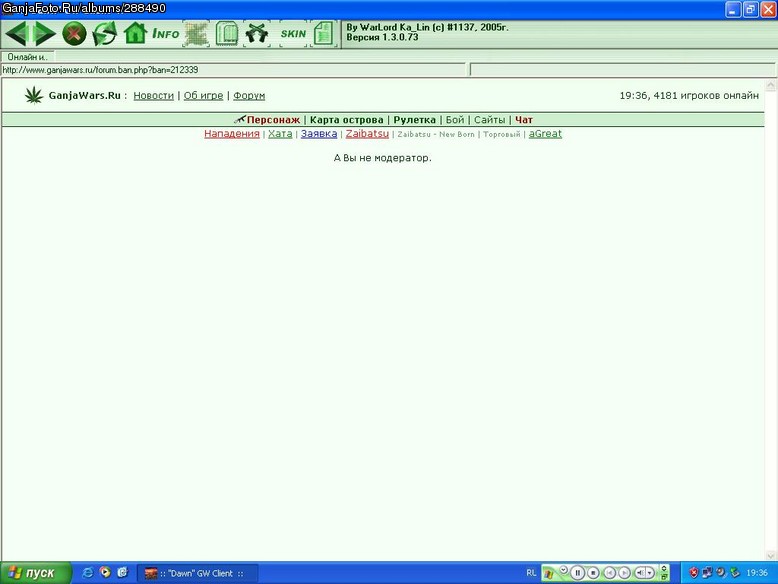Open the Форум link

[249, 95]
